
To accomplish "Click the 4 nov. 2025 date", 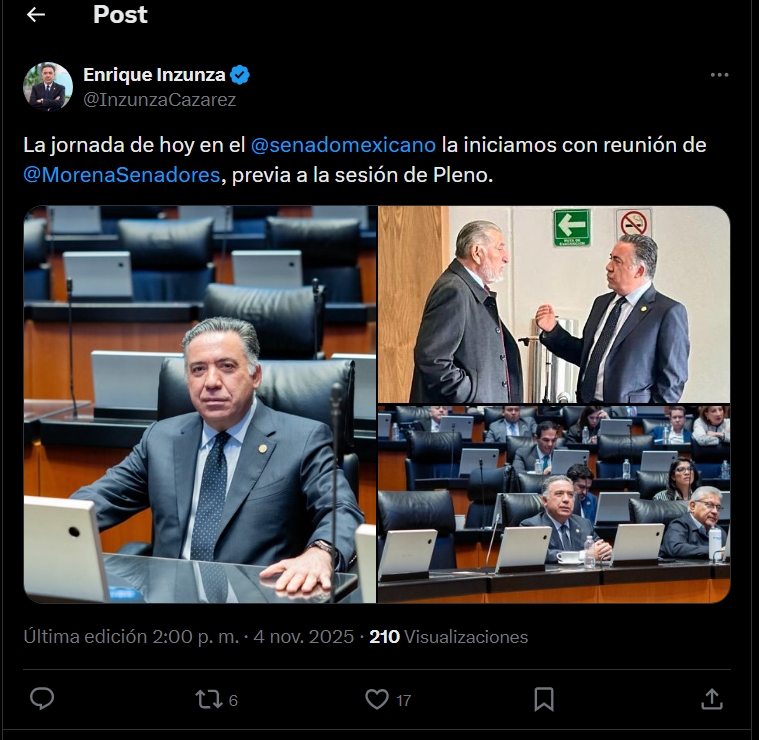I will 304,637.
